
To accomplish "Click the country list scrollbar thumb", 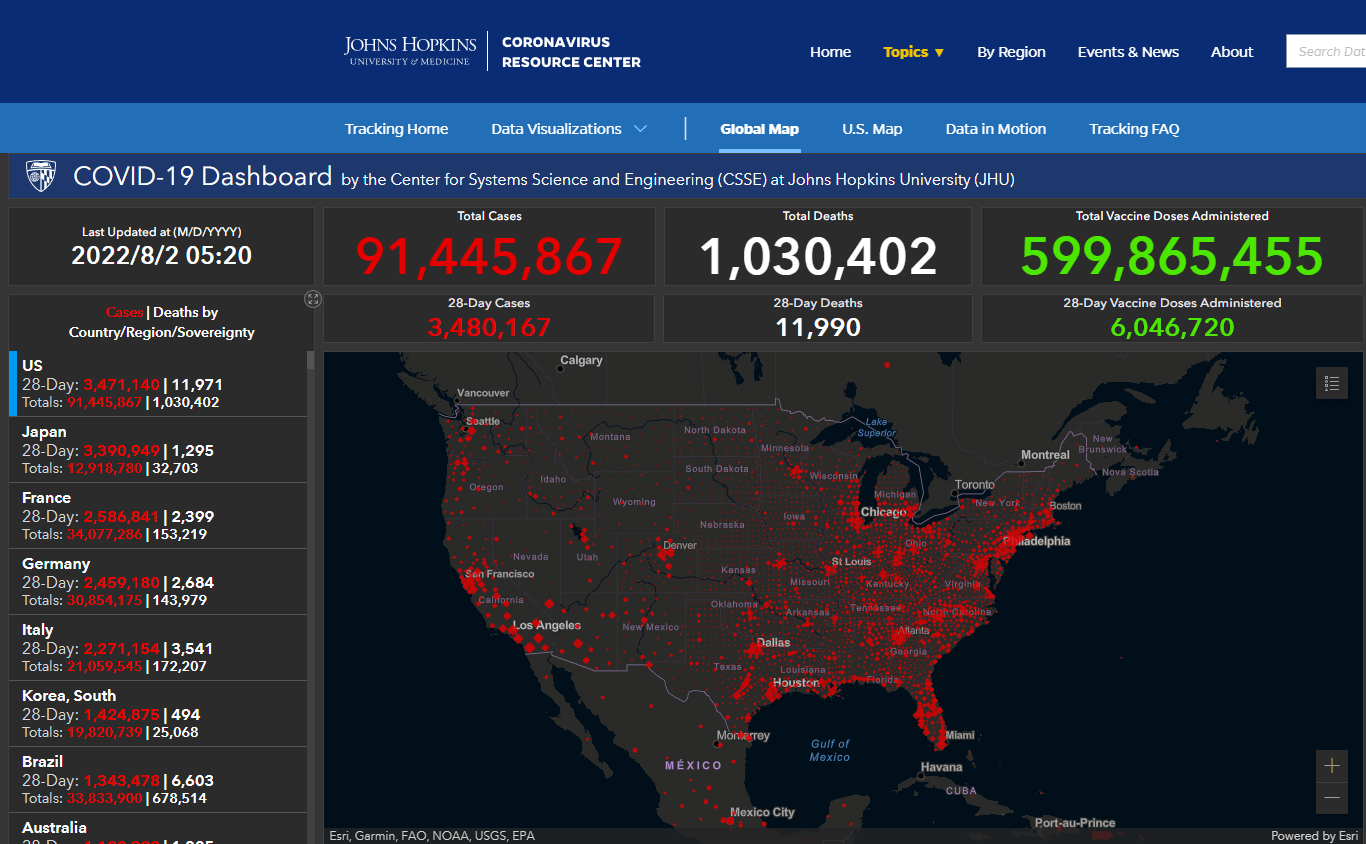I will point(311,361).
